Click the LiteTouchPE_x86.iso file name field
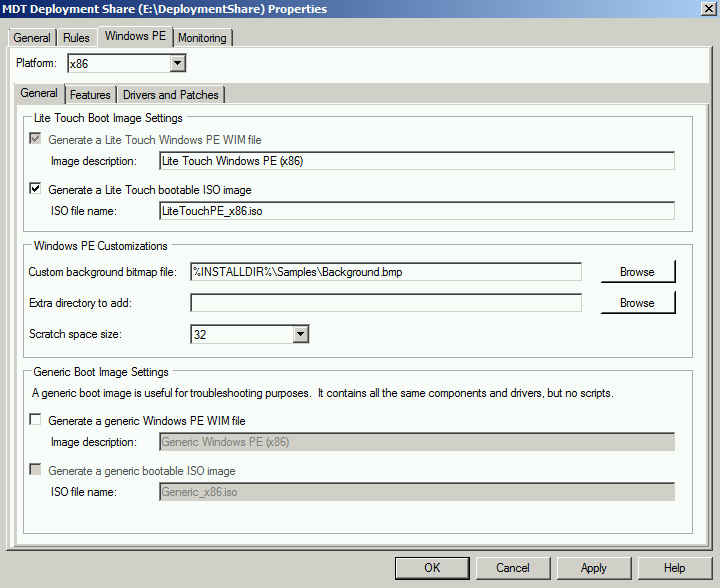 416,211
